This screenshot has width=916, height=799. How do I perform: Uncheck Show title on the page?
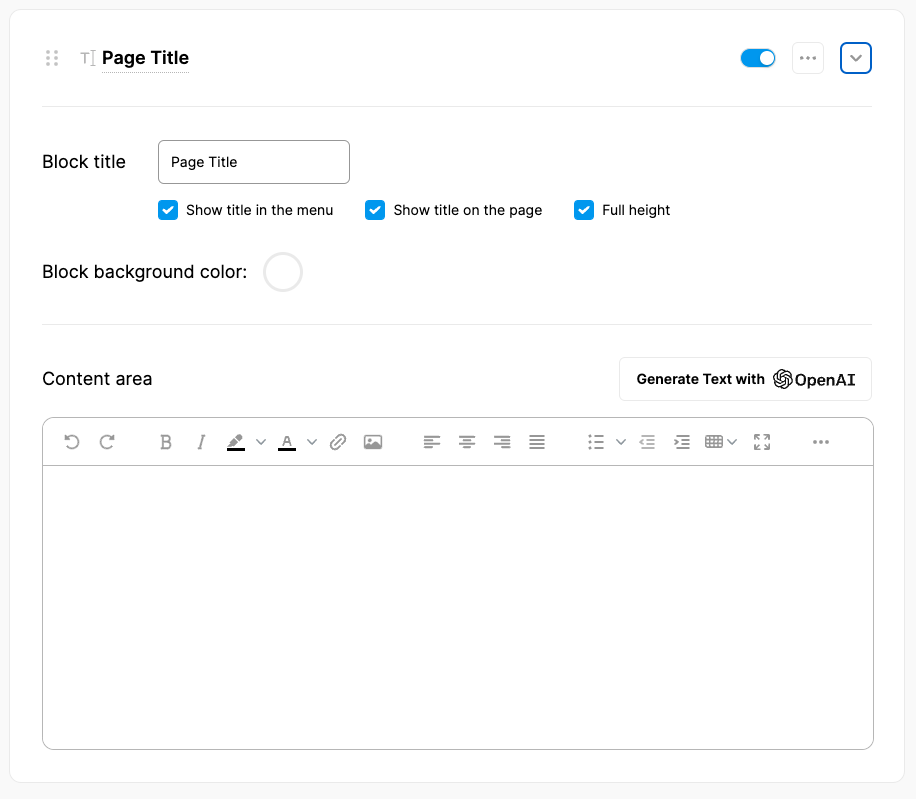(375, 210)
